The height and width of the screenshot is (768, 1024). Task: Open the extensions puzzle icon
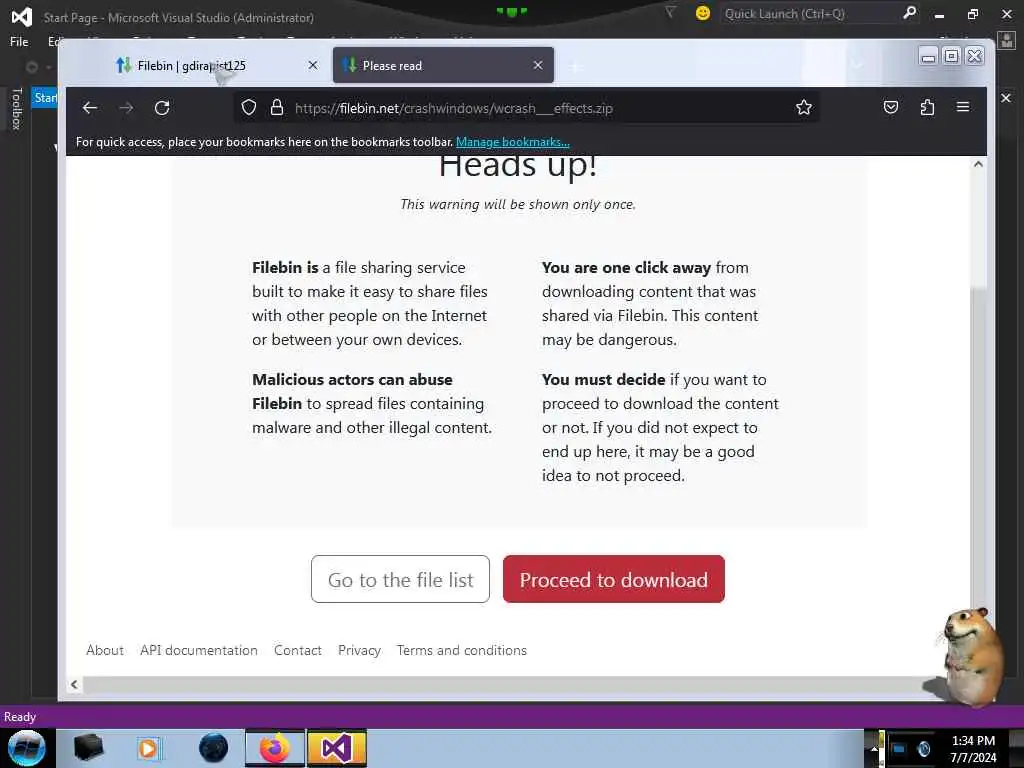[x=927, y=107]
